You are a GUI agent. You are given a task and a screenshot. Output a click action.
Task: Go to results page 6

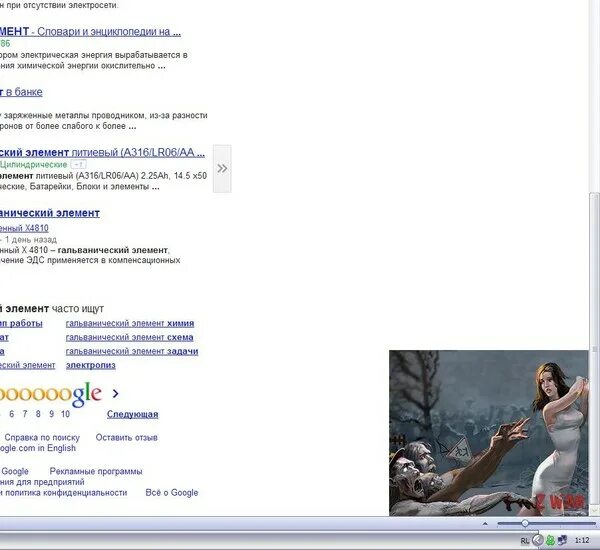(x=11, y=414)
